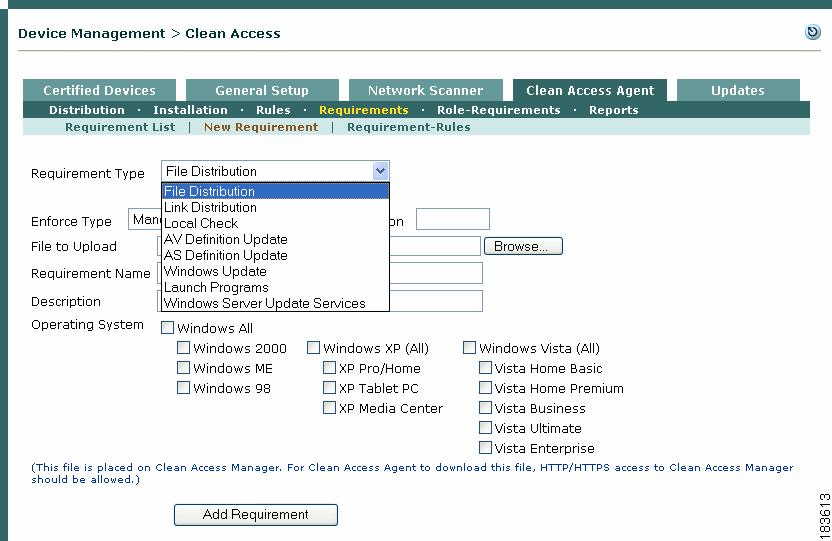Check the Vista Home Premium checkbox
The image size is (832, 541).
coord(485,388)
